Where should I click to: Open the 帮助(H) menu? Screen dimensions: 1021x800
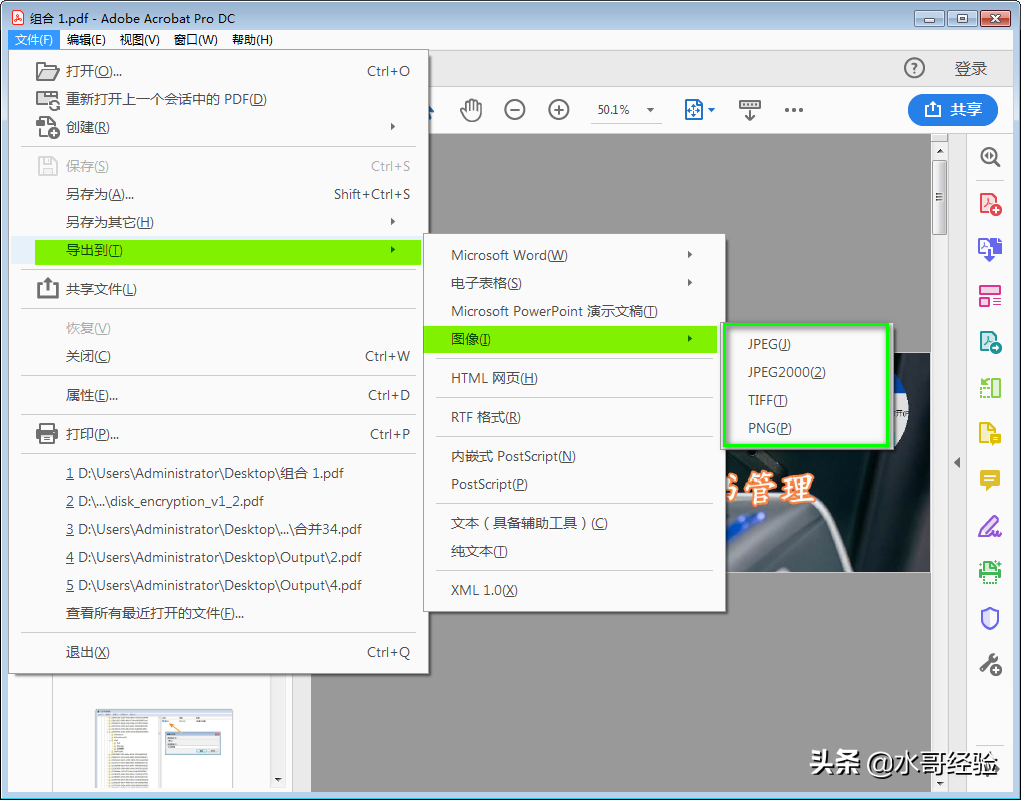coord(252,40)
